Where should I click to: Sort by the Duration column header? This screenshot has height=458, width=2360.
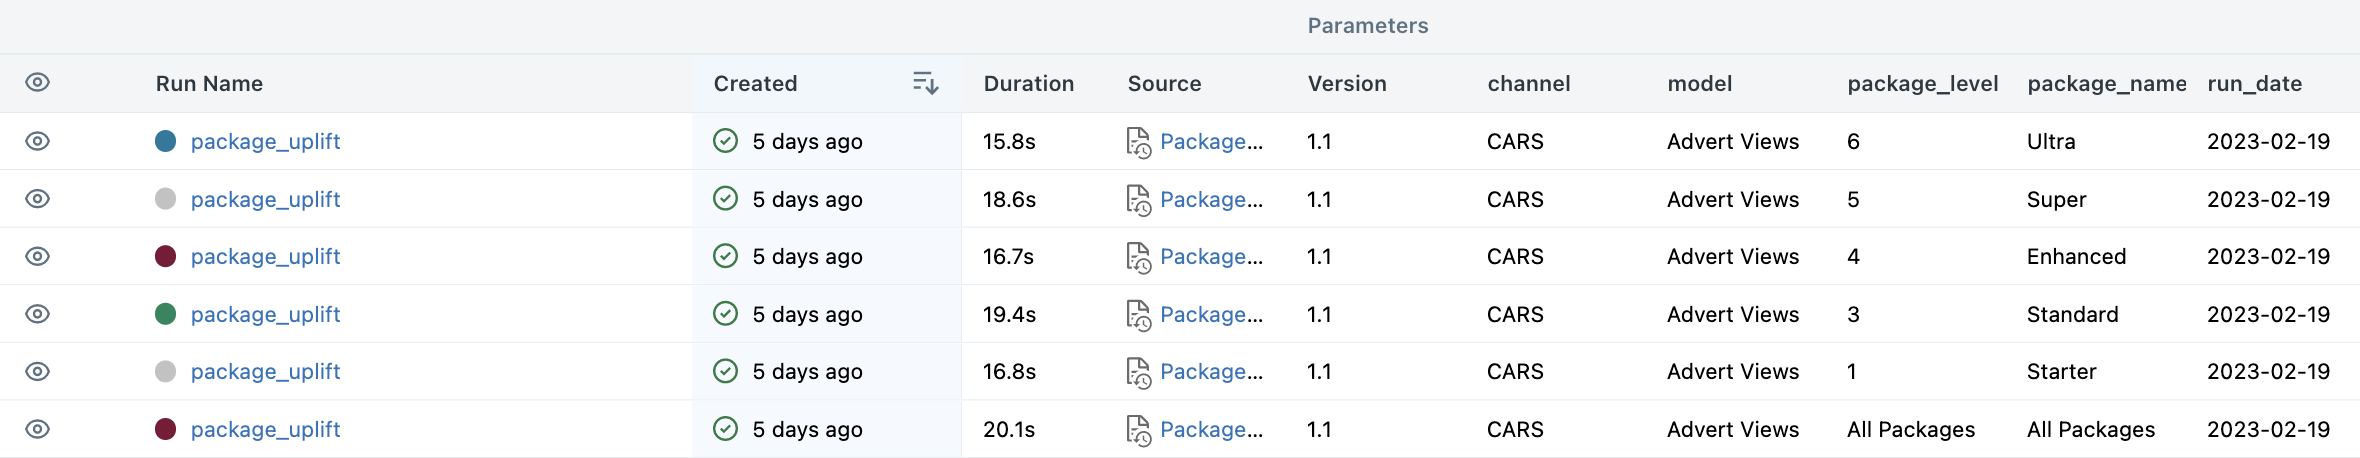pyautogui.click(x=1029, y=84)
